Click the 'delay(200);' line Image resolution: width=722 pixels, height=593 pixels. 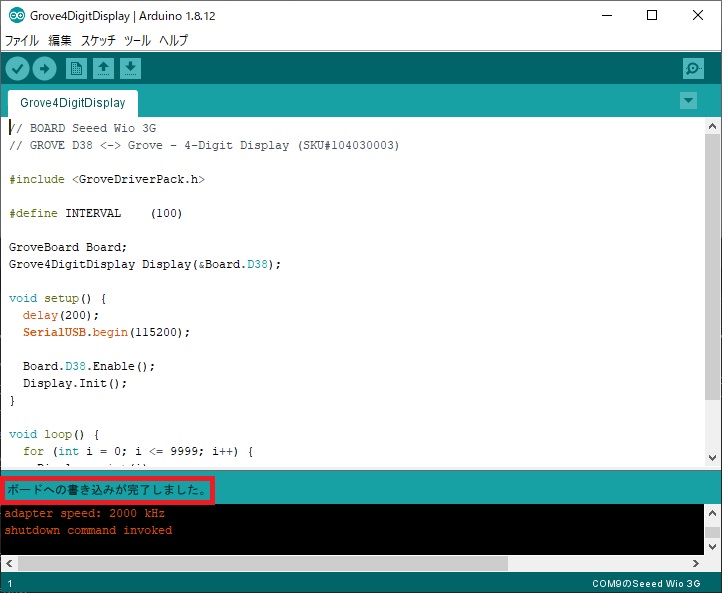pyautogui.click(x=61, y=315)
